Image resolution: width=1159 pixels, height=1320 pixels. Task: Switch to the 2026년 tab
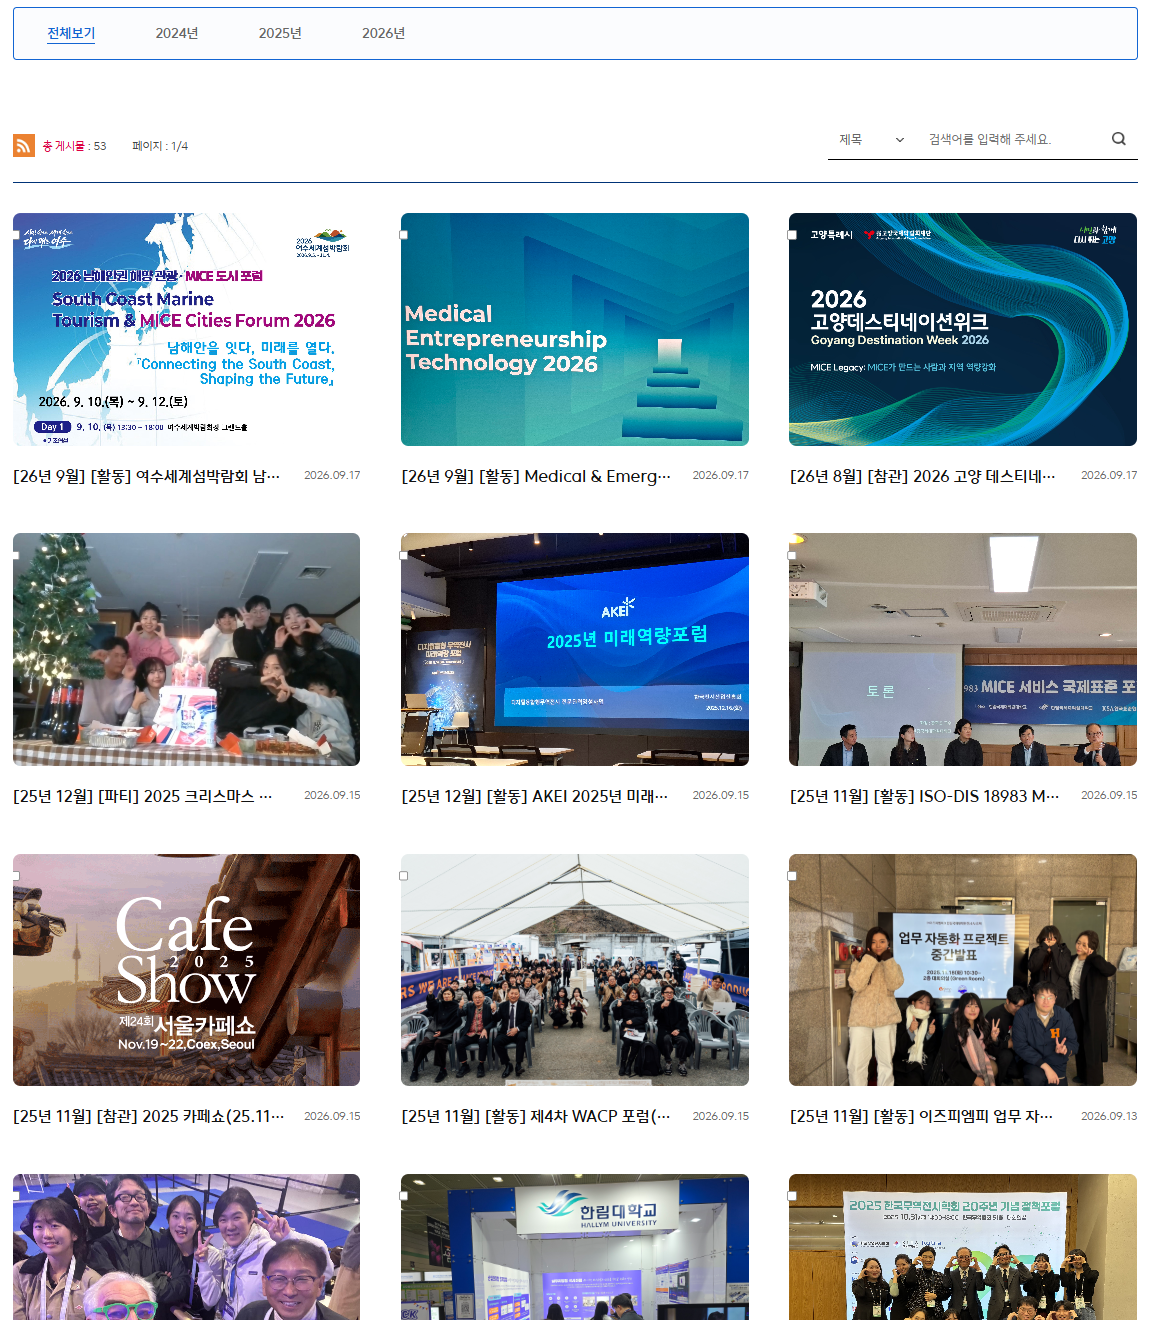point(383,33)
